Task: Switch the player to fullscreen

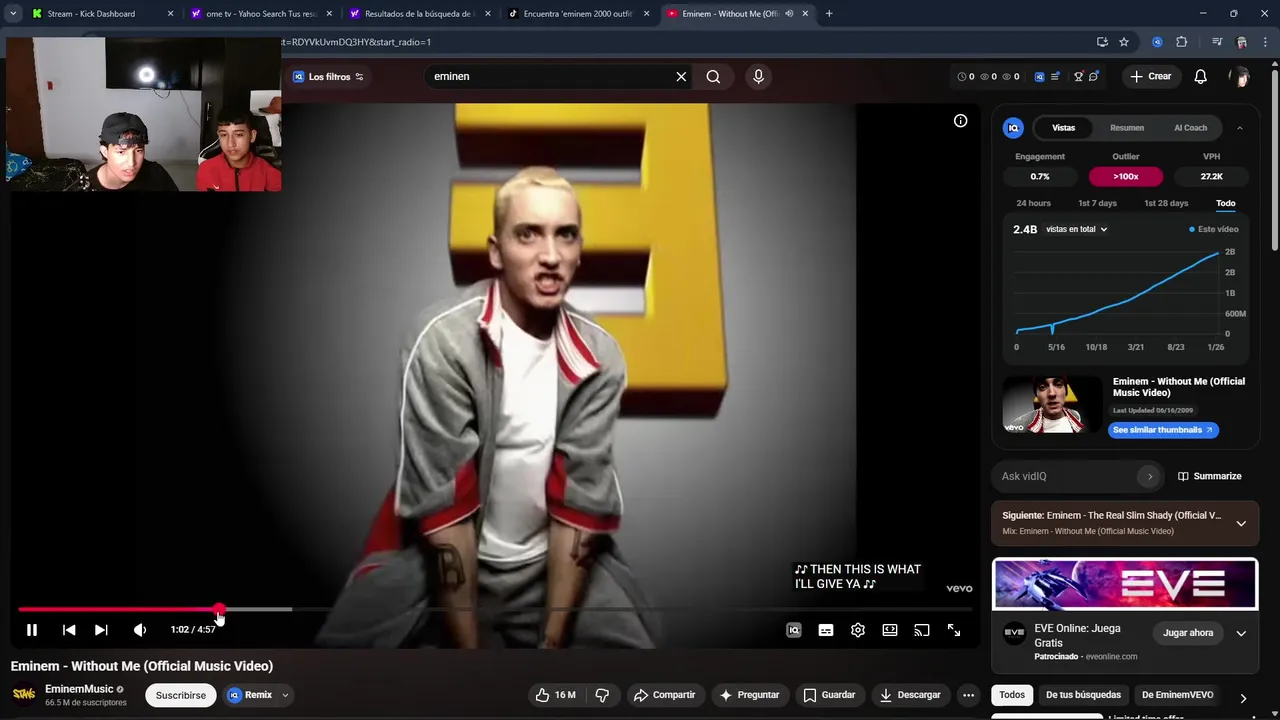Action: point(954,630)
